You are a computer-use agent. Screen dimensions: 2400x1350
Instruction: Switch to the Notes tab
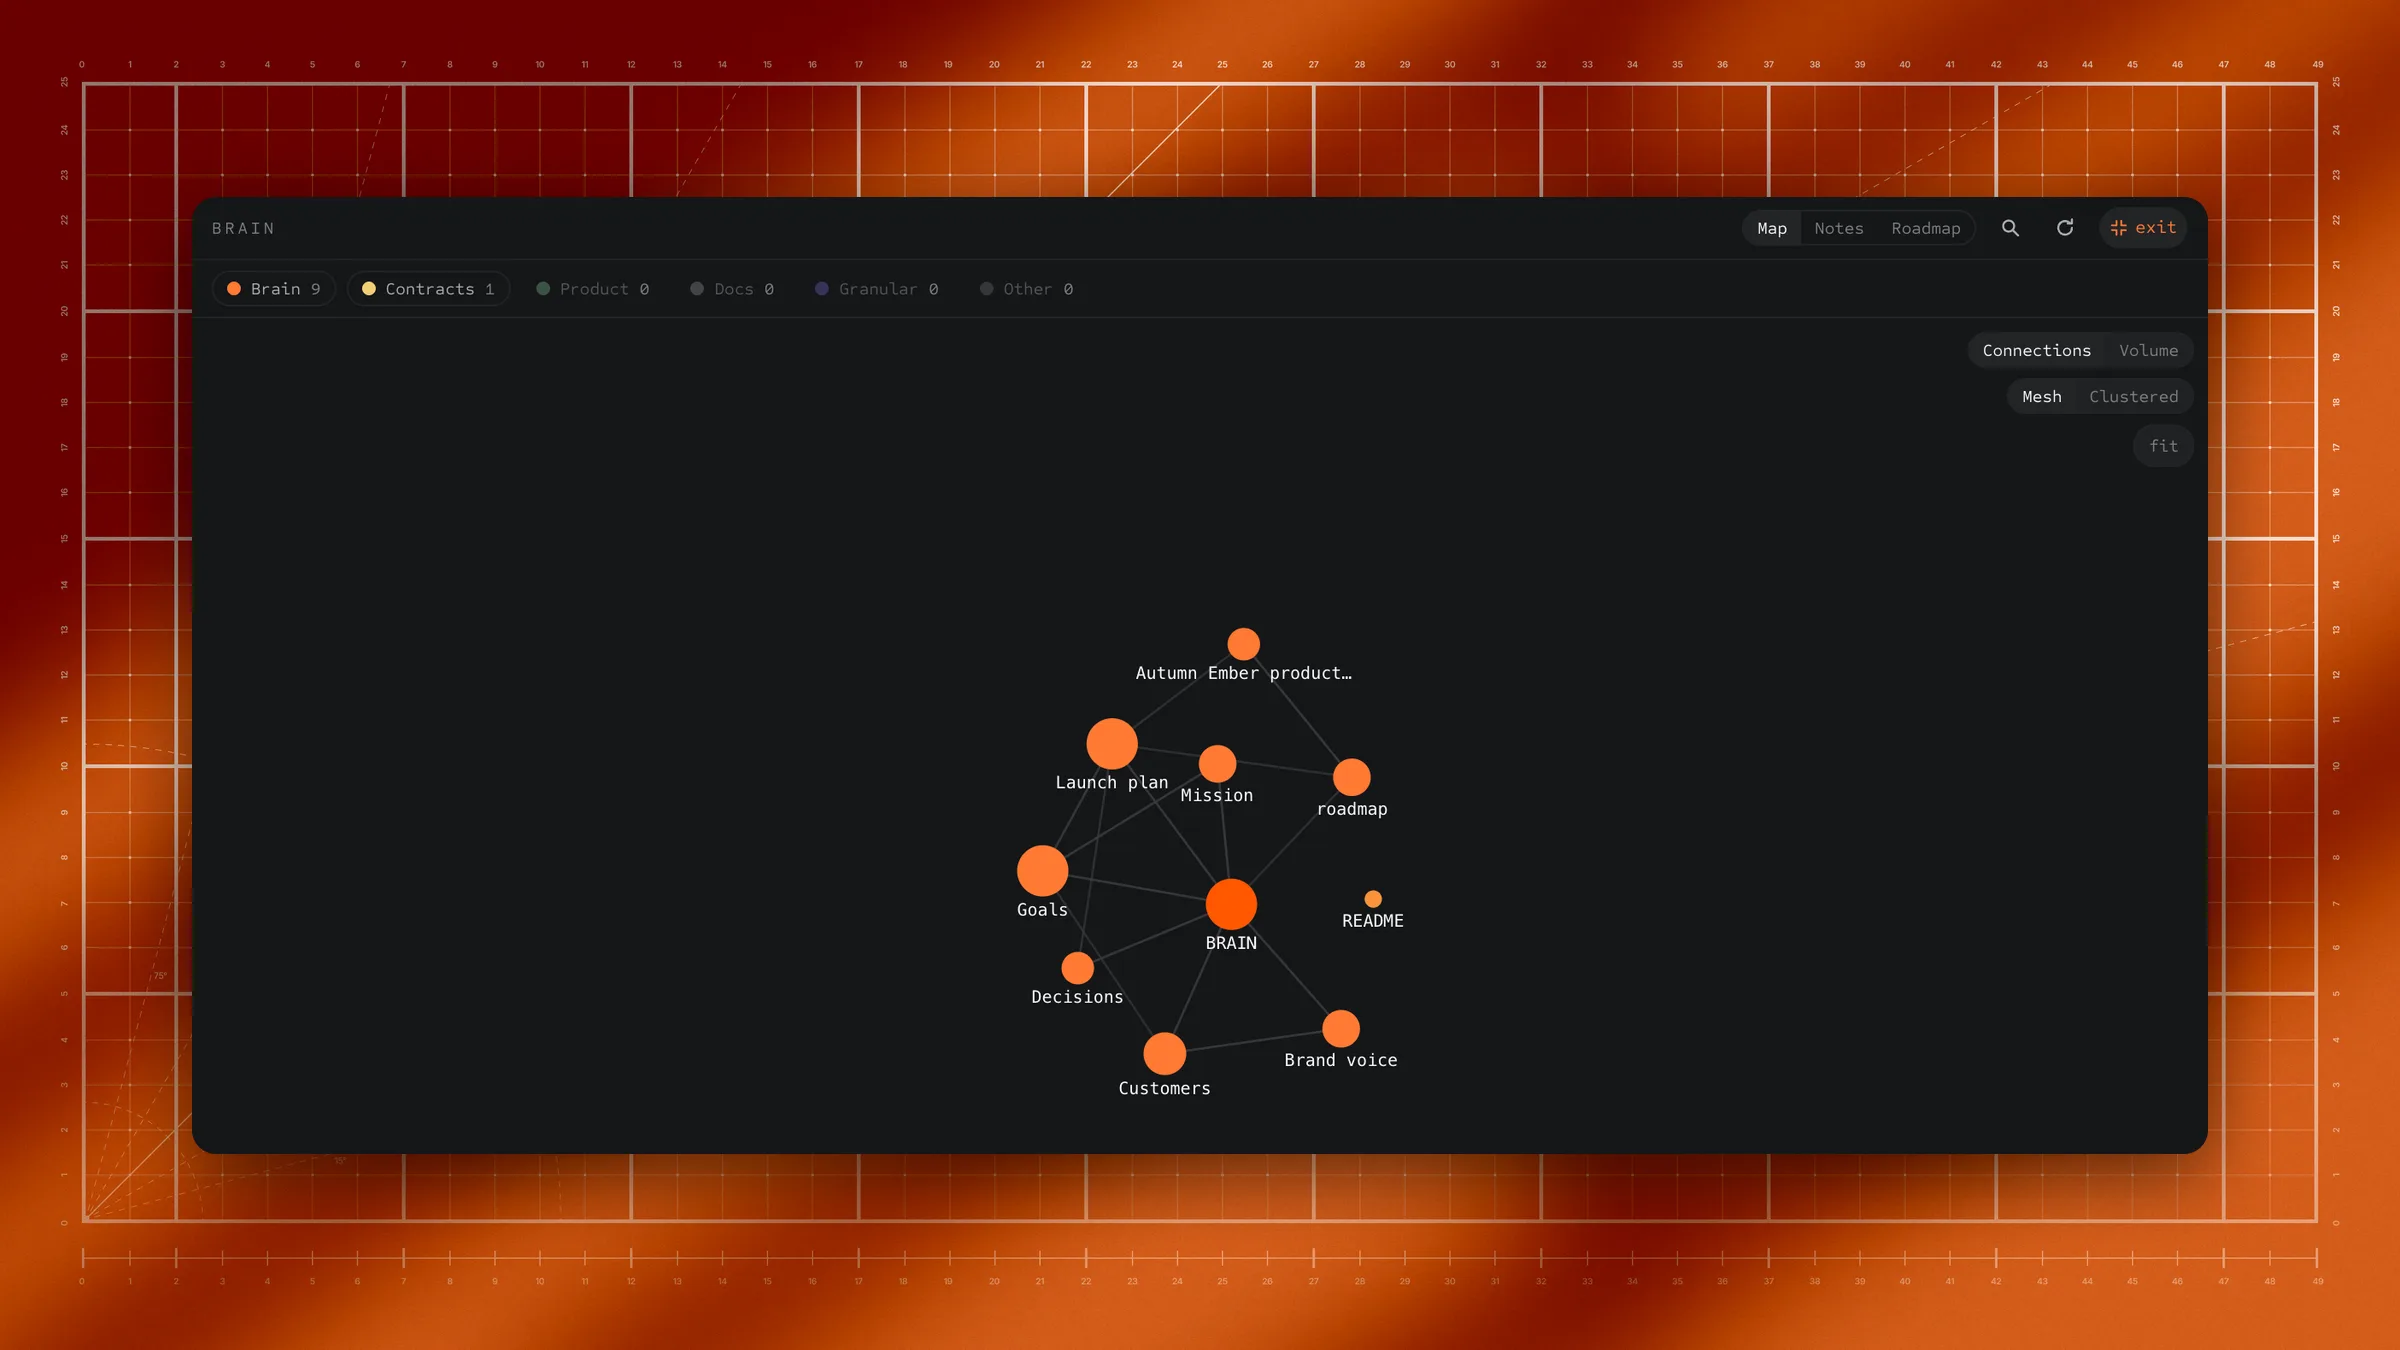click(x=1839, y=228)
